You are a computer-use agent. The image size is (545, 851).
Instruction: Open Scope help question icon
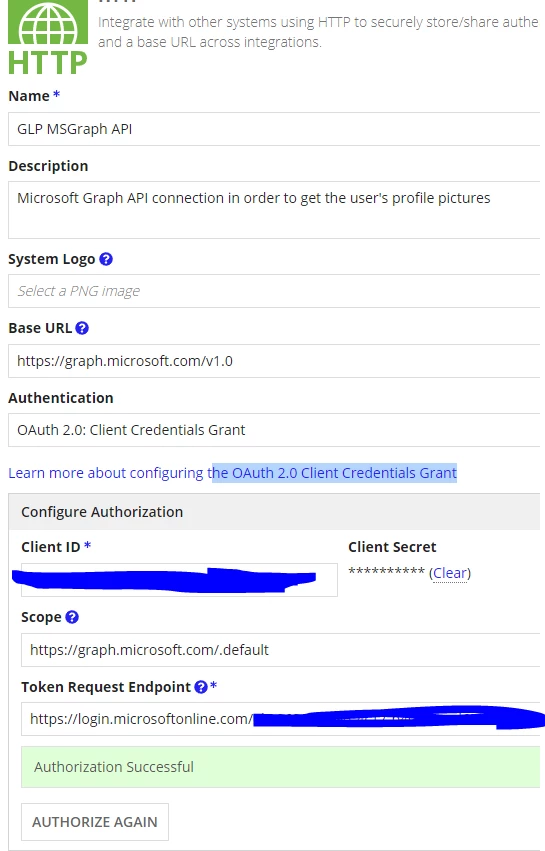point(72,617)
